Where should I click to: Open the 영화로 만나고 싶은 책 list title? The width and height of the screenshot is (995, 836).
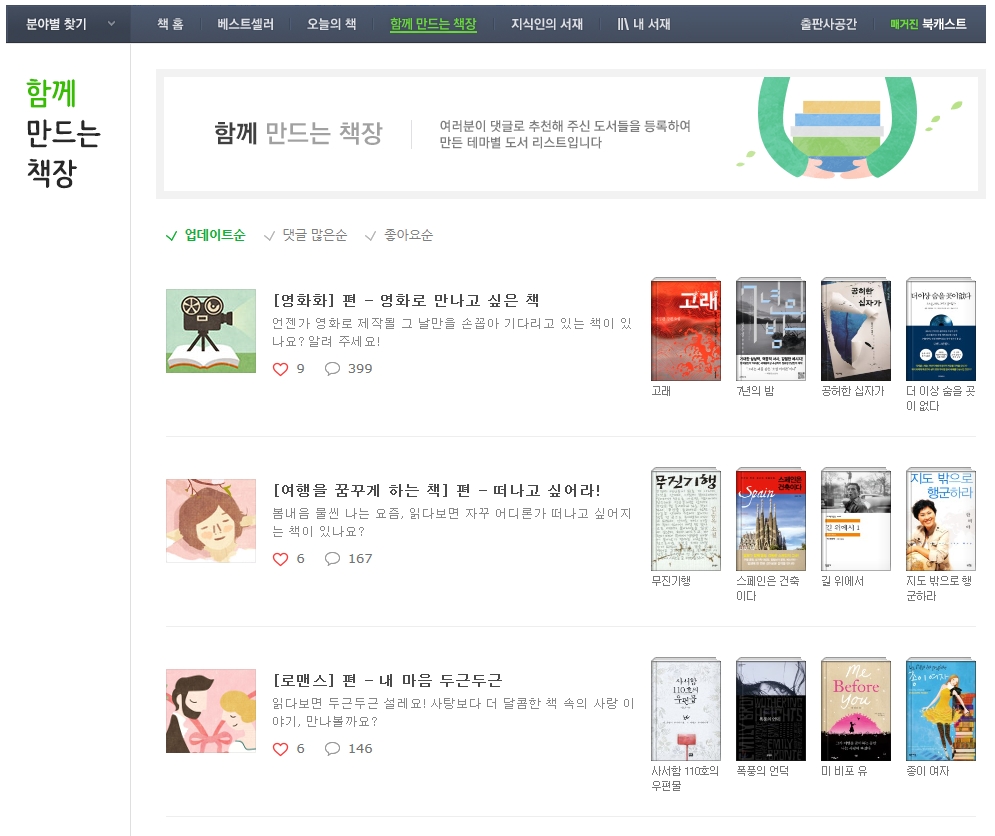pyautogui.click(x=406, y=300)
